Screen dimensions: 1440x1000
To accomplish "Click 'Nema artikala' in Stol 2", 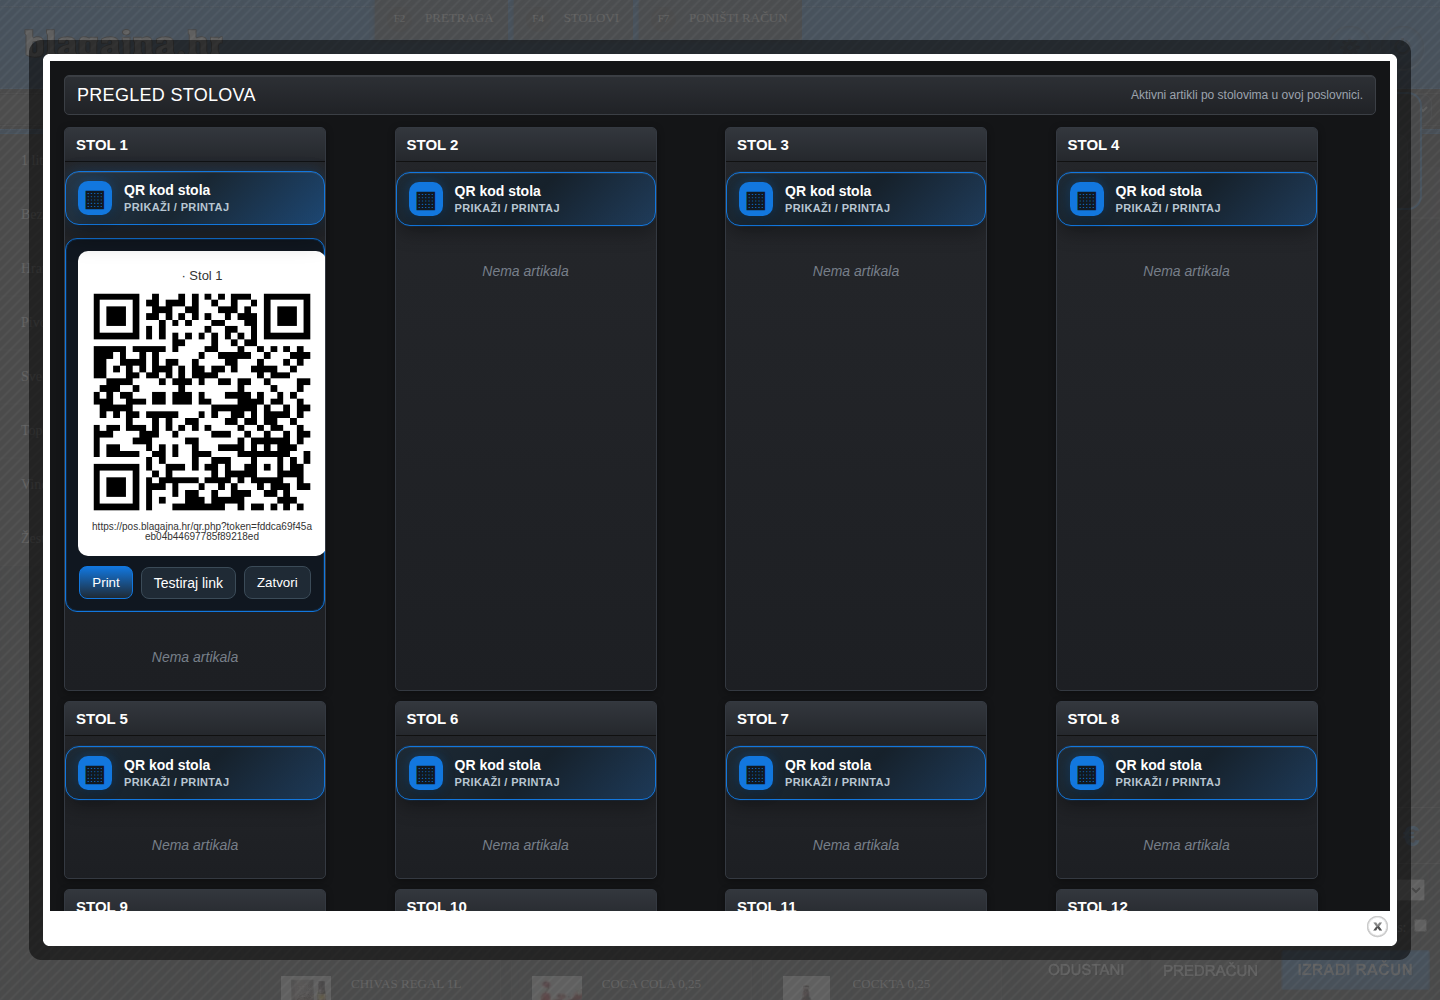I will (526, 271).
